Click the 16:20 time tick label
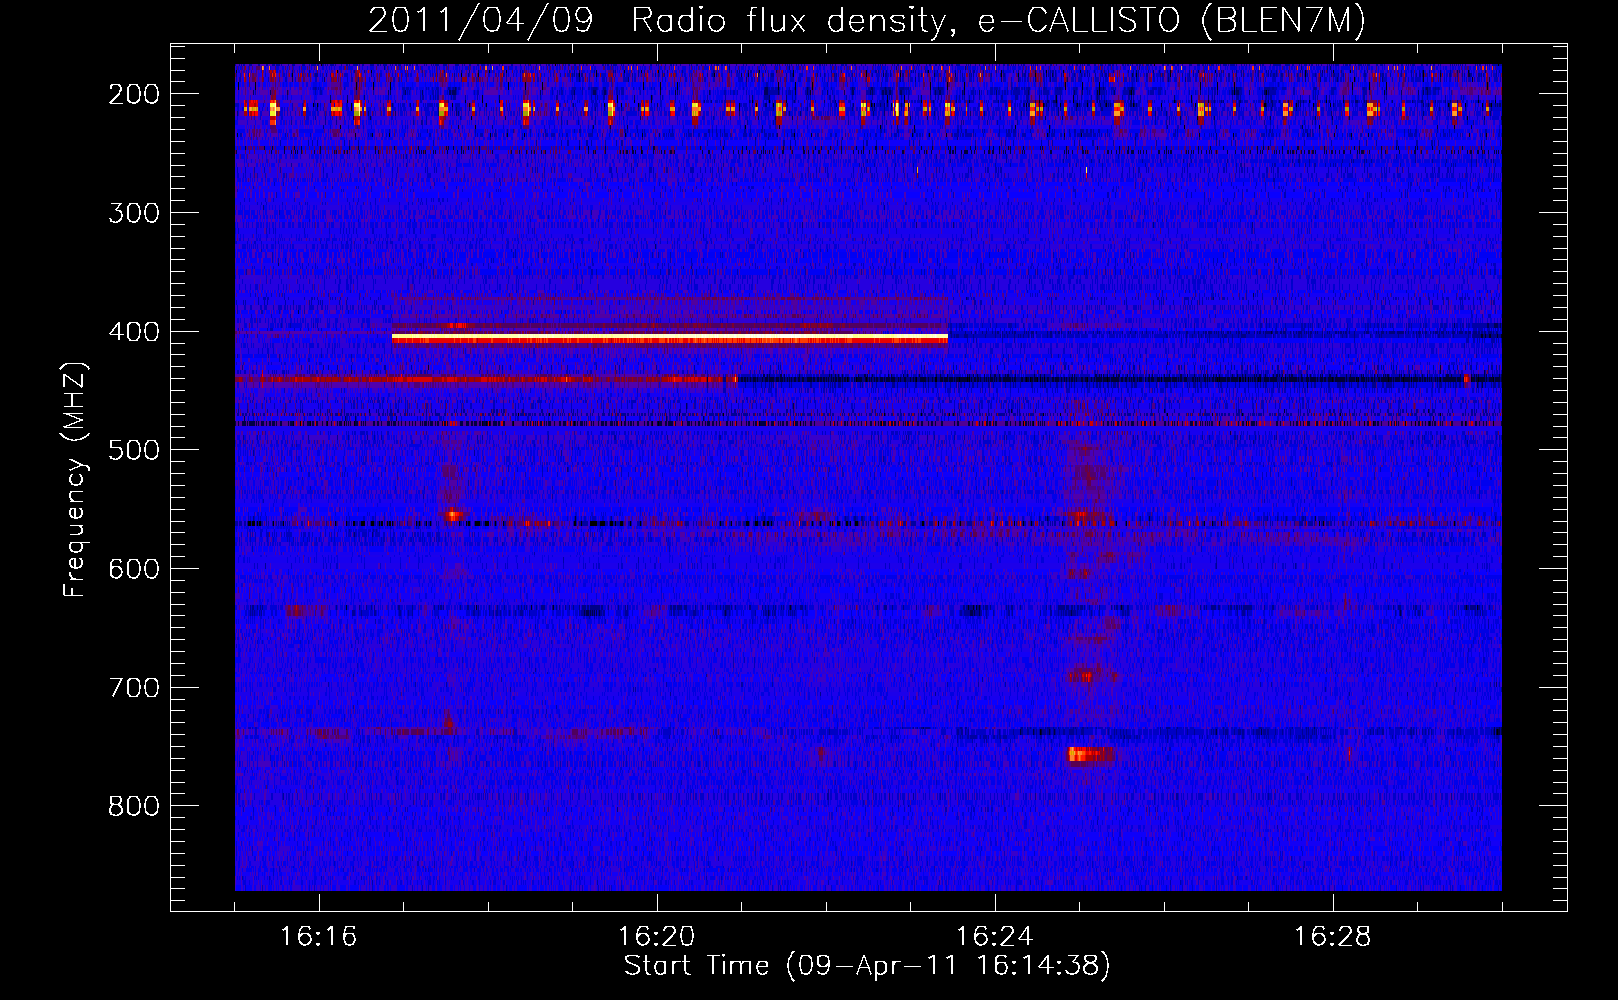The image size is (1618, 1000). 656,937
